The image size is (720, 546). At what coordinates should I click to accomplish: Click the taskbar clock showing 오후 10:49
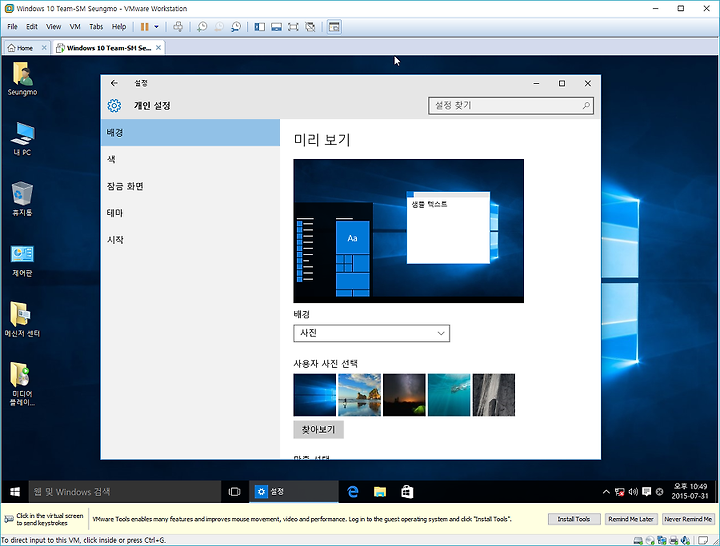point(690,491)
